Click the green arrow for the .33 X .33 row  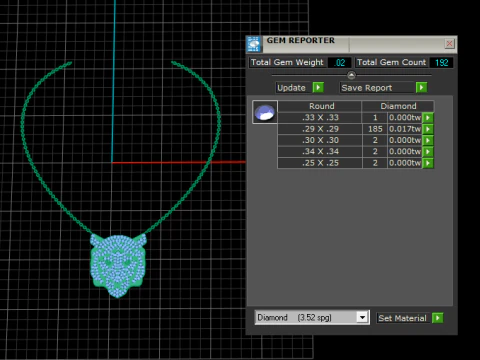428,118
